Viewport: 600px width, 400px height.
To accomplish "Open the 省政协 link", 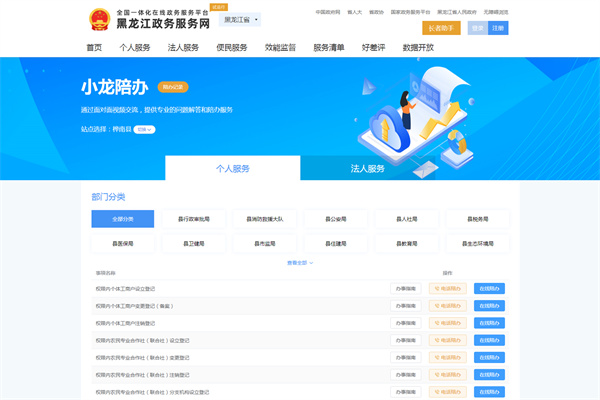I will [x=376, y=12].
